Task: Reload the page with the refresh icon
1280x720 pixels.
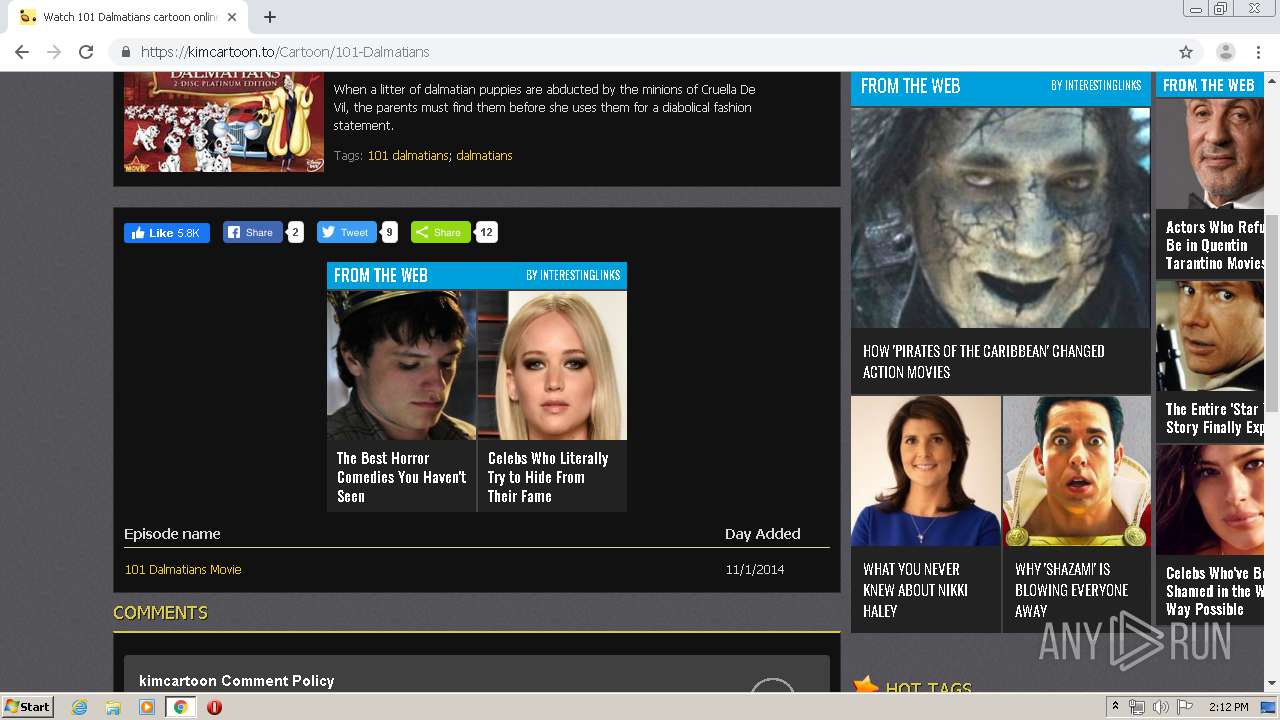Action: [x=86, y=52]
